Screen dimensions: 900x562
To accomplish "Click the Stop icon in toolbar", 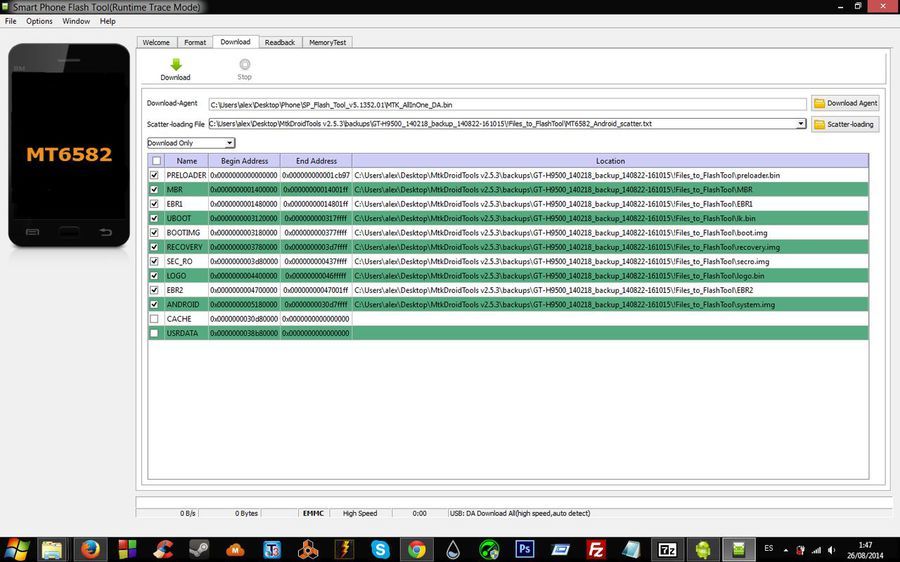I will click(x=245, y=64).
